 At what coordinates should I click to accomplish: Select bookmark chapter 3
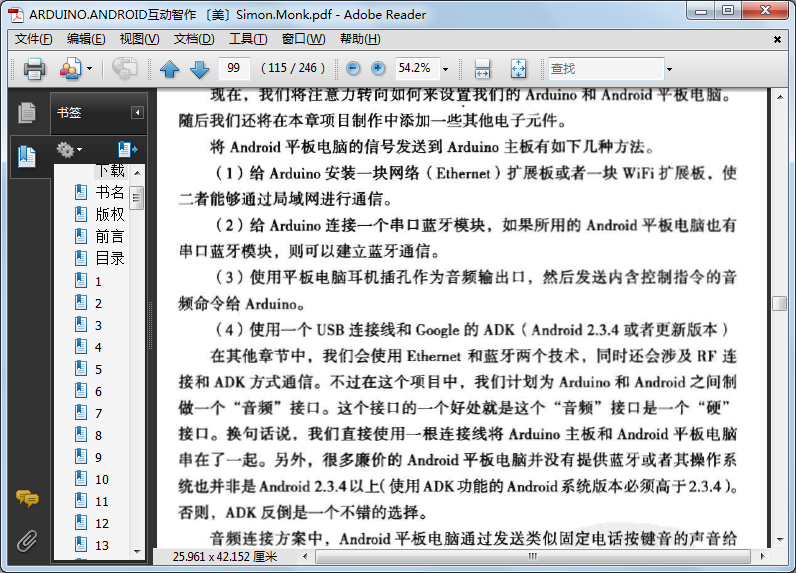point(98,325)
